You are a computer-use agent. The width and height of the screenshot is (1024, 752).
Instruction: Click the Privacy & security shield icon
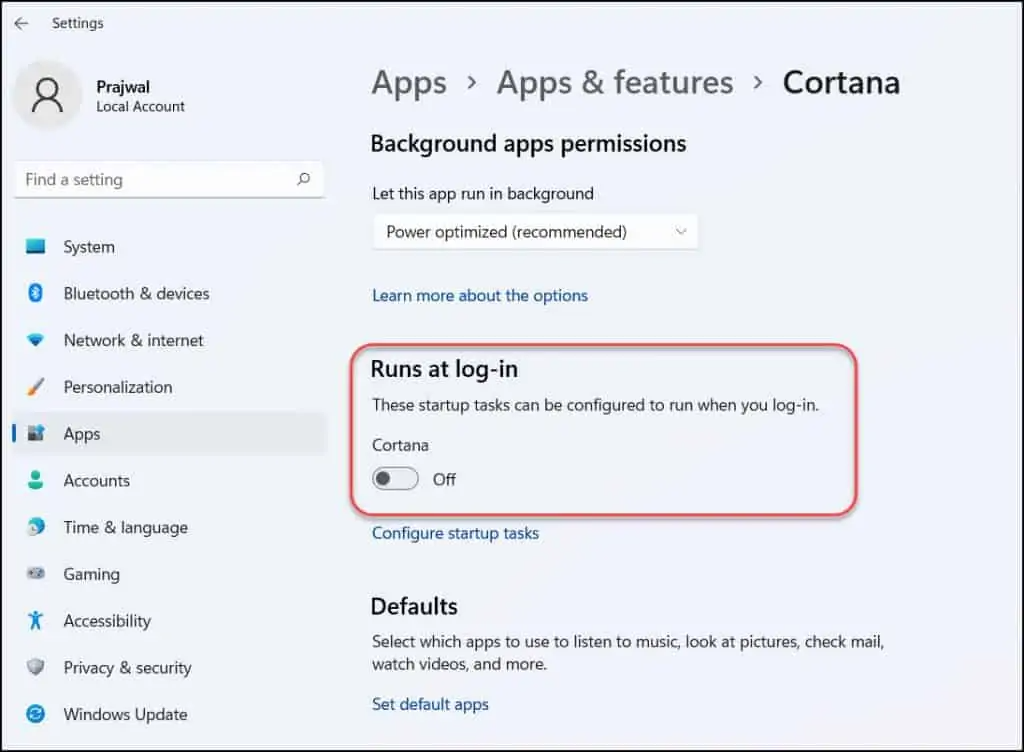pos(36,668)
